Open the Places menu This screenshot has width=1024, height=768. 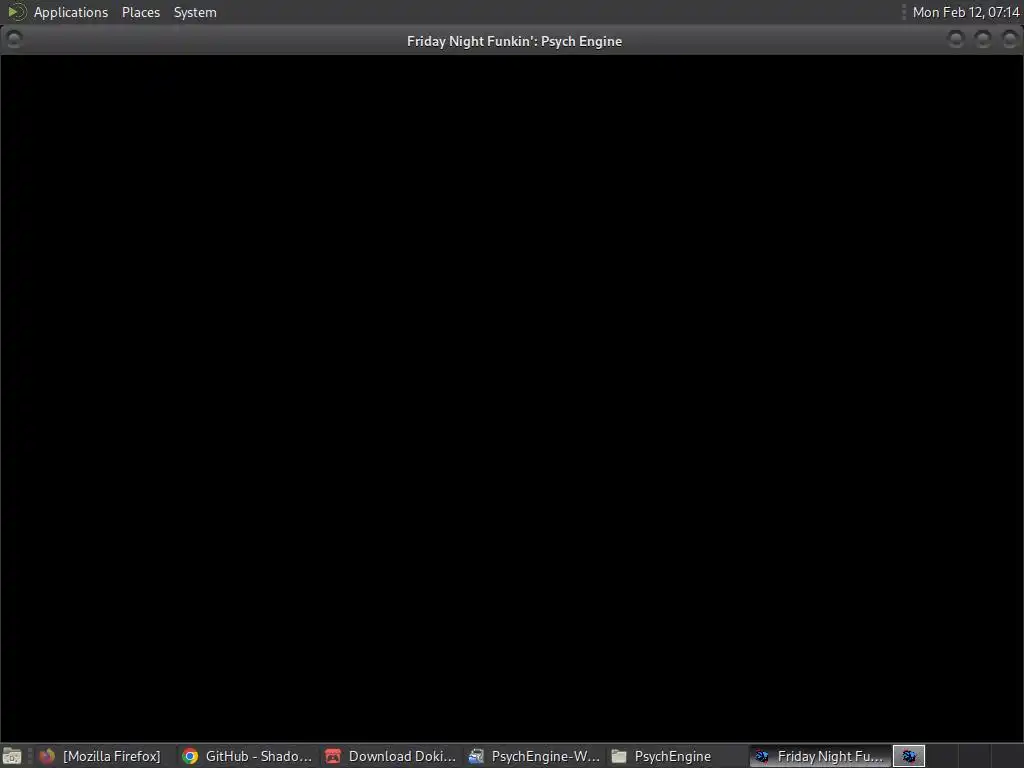point(140,12)
